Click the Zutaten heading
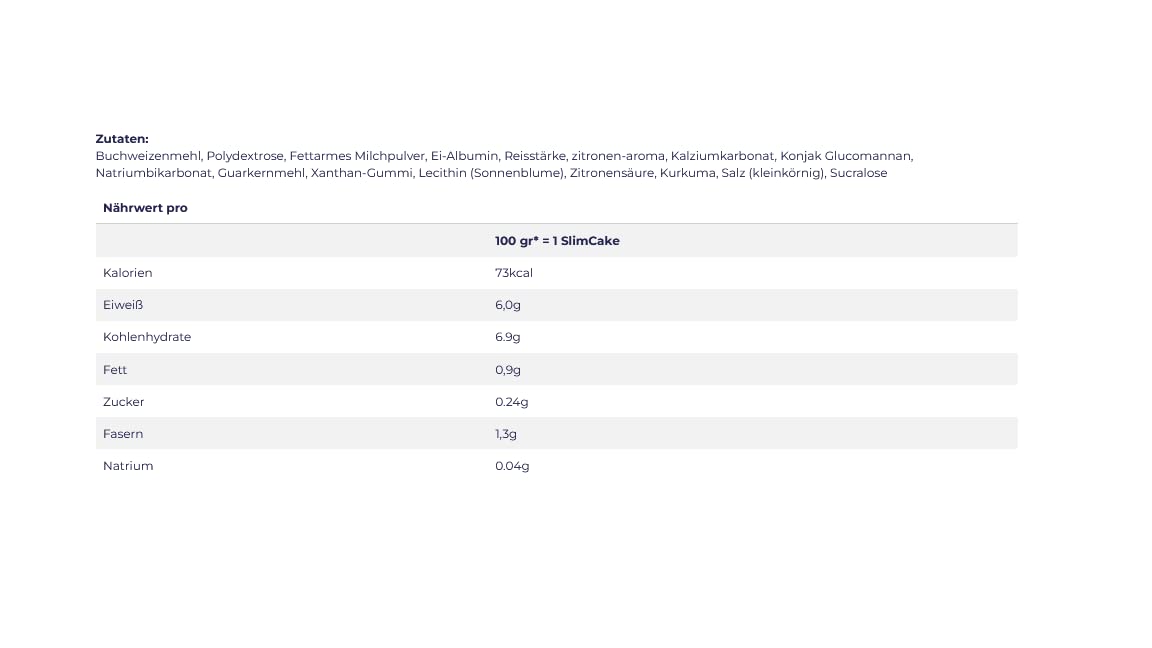 pos(122,139)
